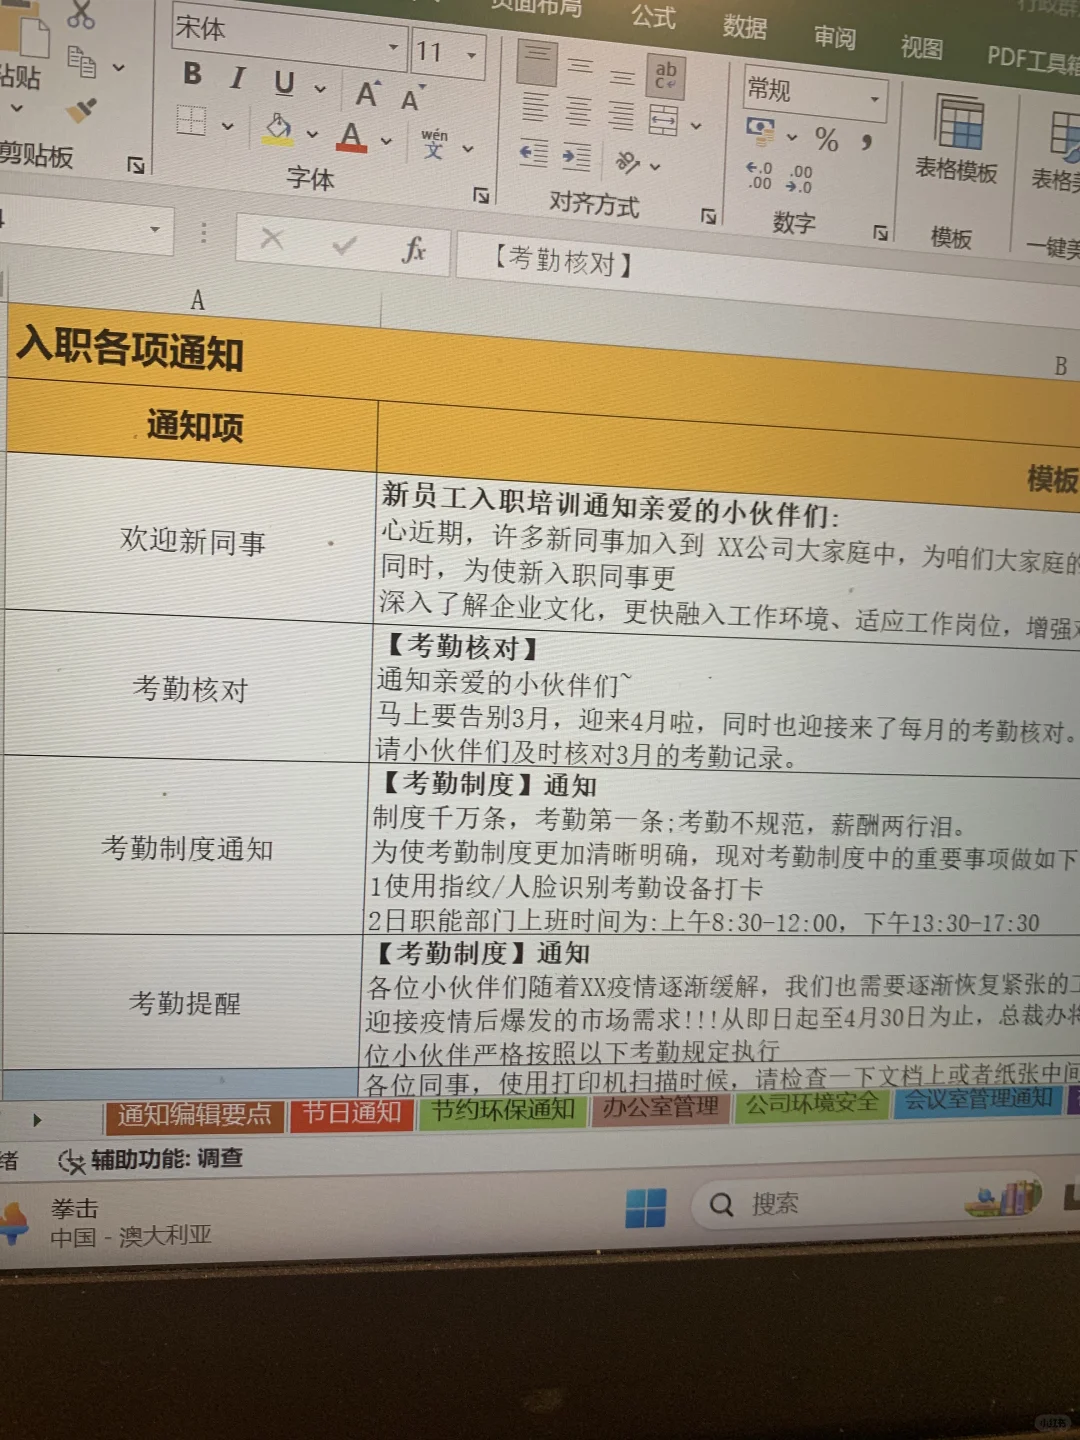The image size is (1080, 1440).
Task: Toggle Bold formatting
Action: click(x=192, y=74)
